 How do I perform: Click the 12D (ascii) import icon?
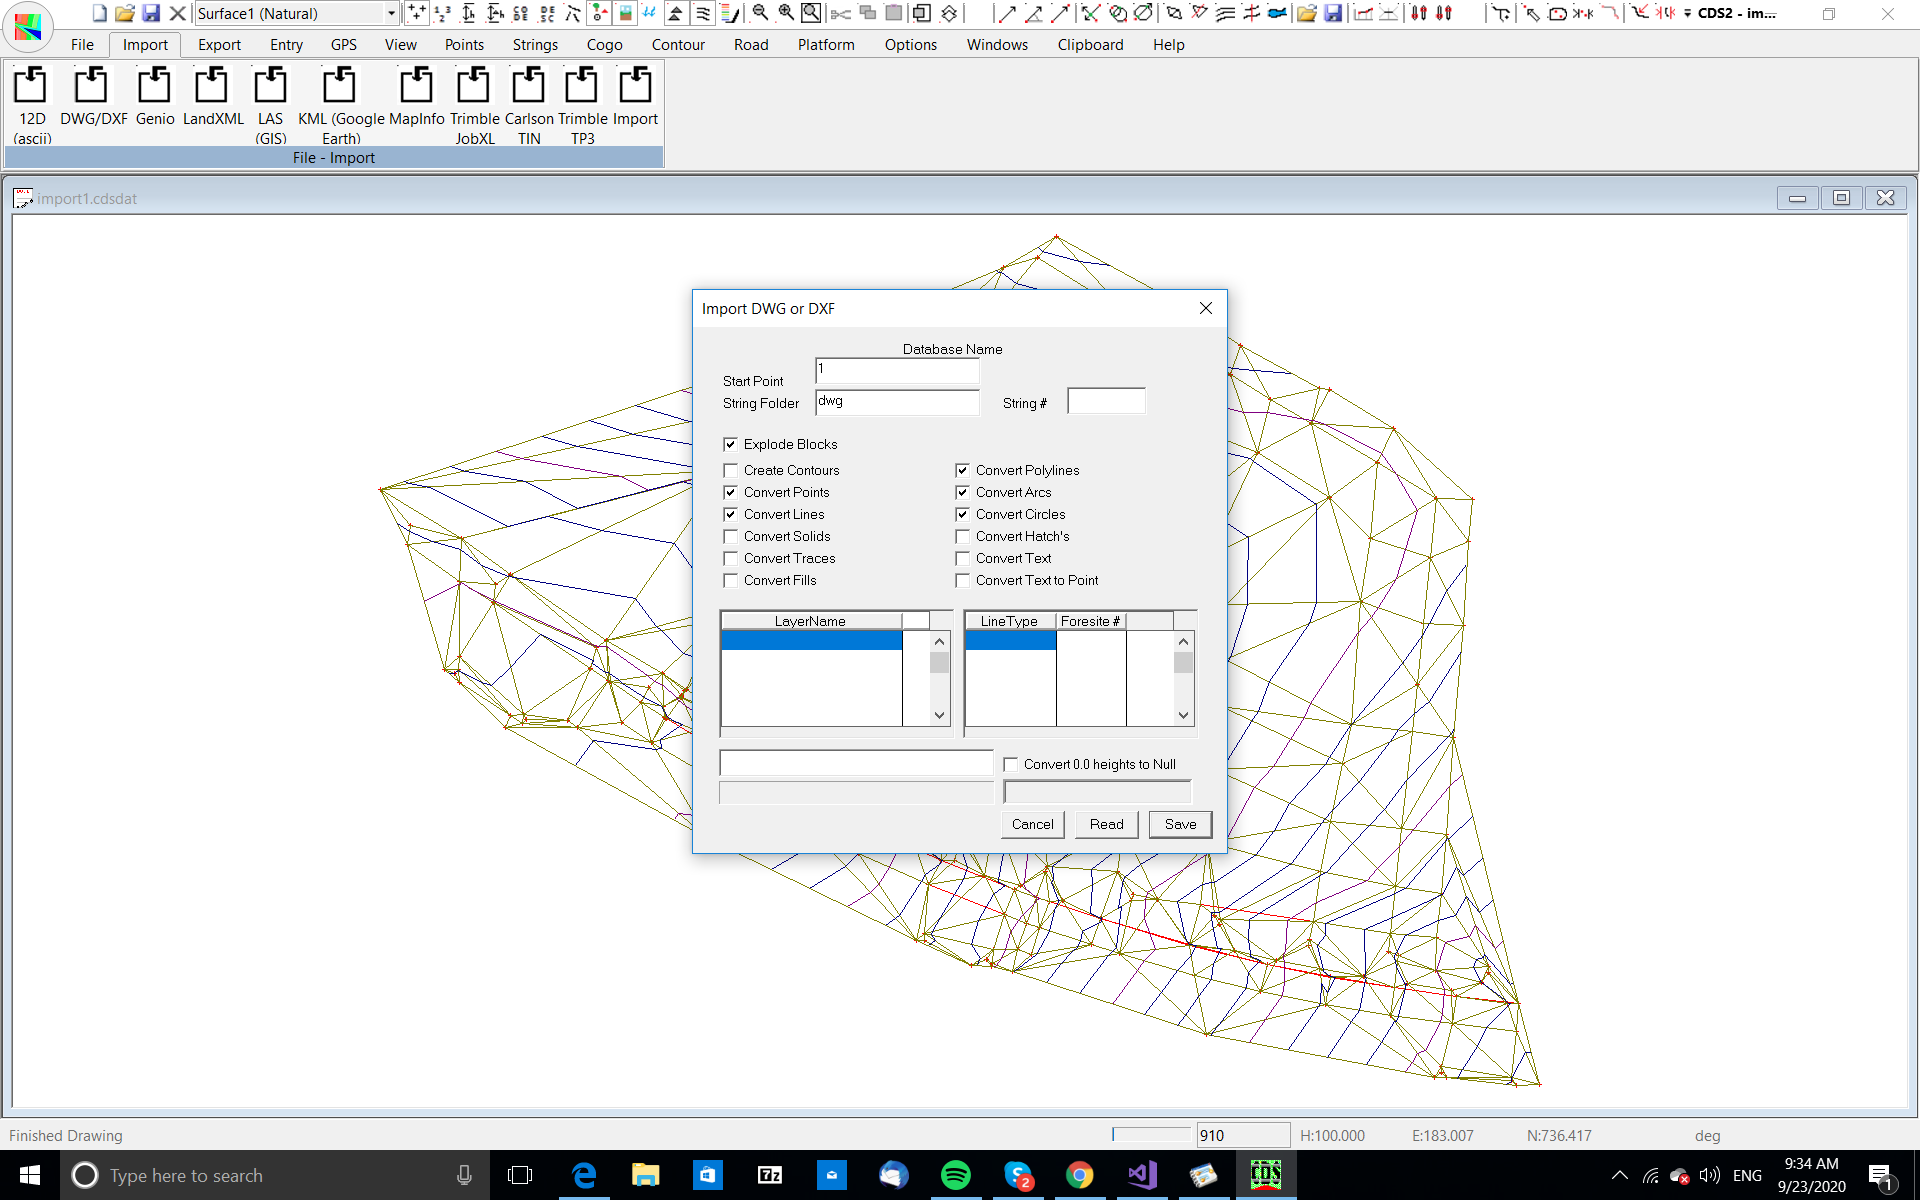31,87
